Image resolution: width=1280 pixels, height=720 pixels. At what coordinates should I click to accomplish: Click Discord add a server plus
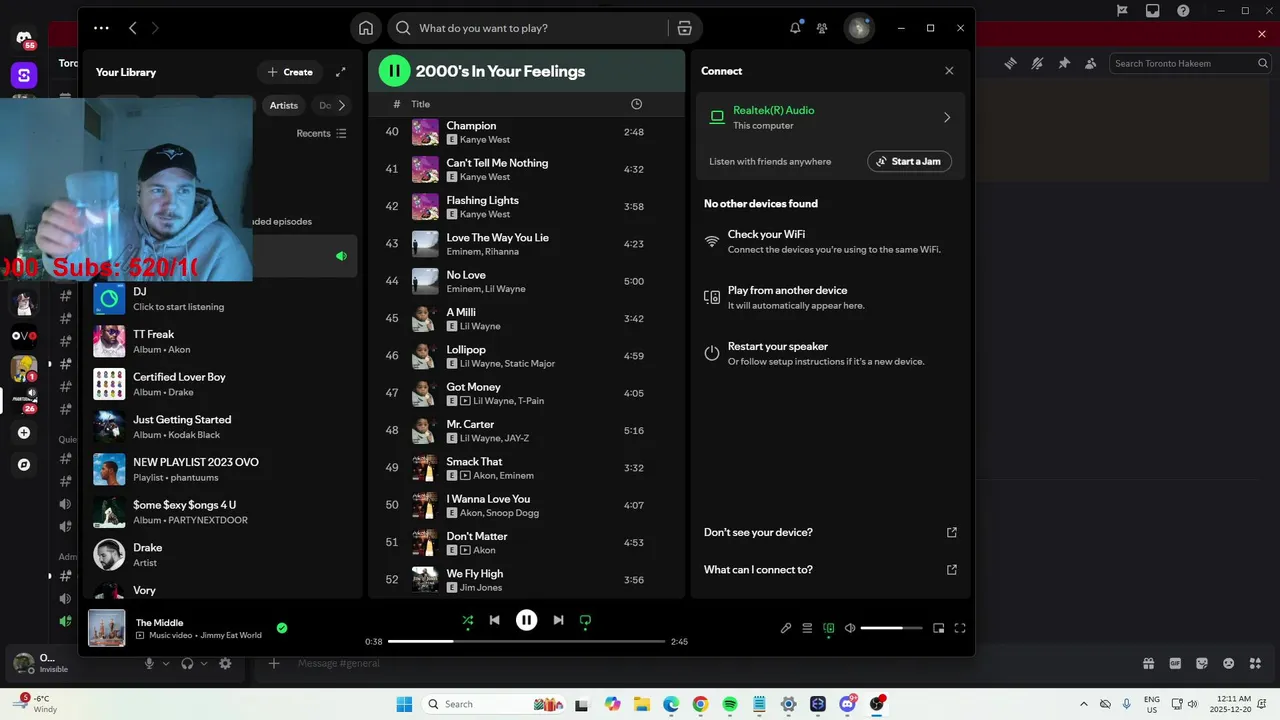click(24, 433)
